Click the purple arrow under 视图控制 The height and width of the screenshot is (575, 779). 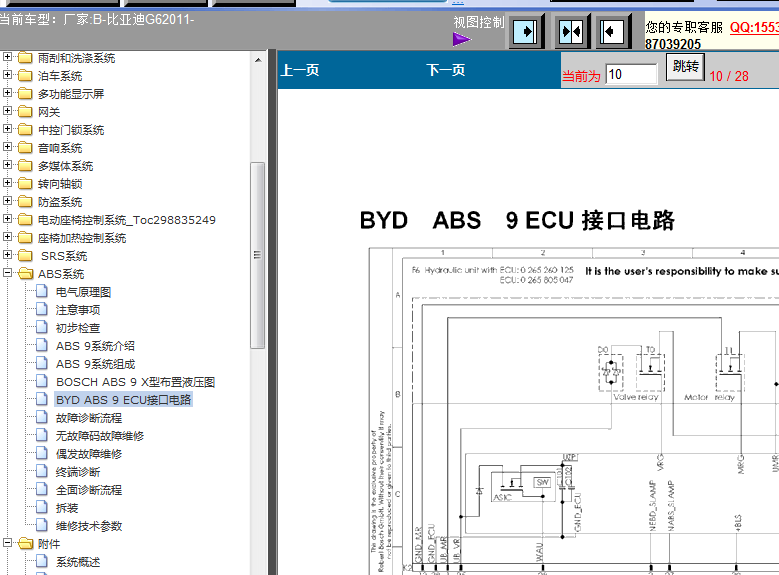point(462,39)
